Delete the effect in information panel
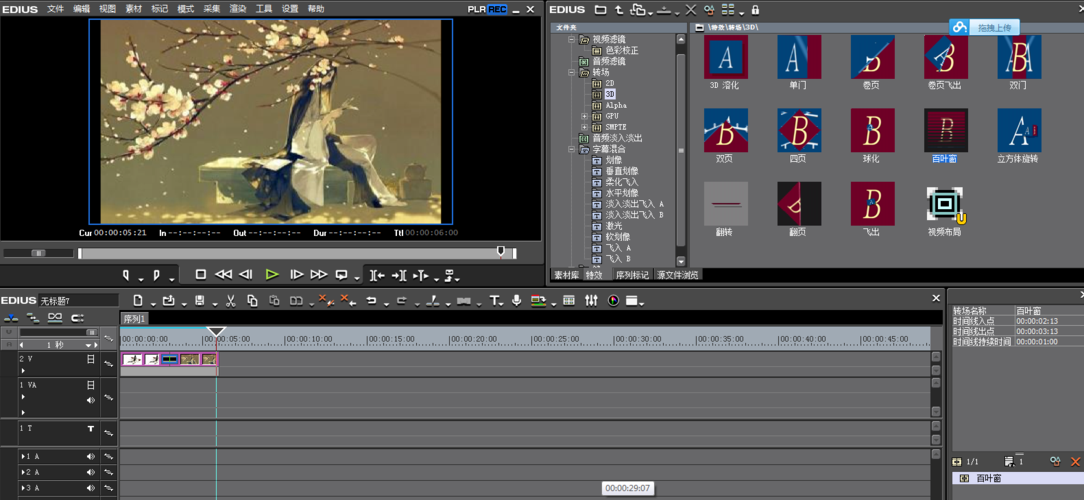The width and height of the screenshot is (1084, 500). pos(1075,461)
